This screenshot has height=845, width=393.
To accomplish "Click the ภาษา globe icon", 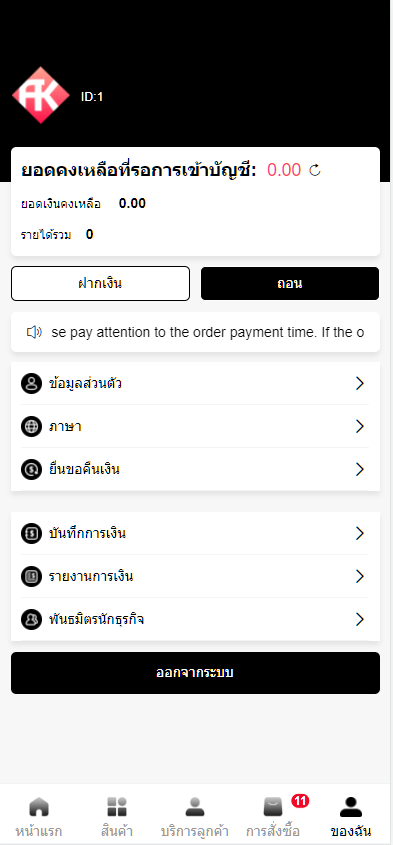I will pyautogui.click(x=31, y=426).
